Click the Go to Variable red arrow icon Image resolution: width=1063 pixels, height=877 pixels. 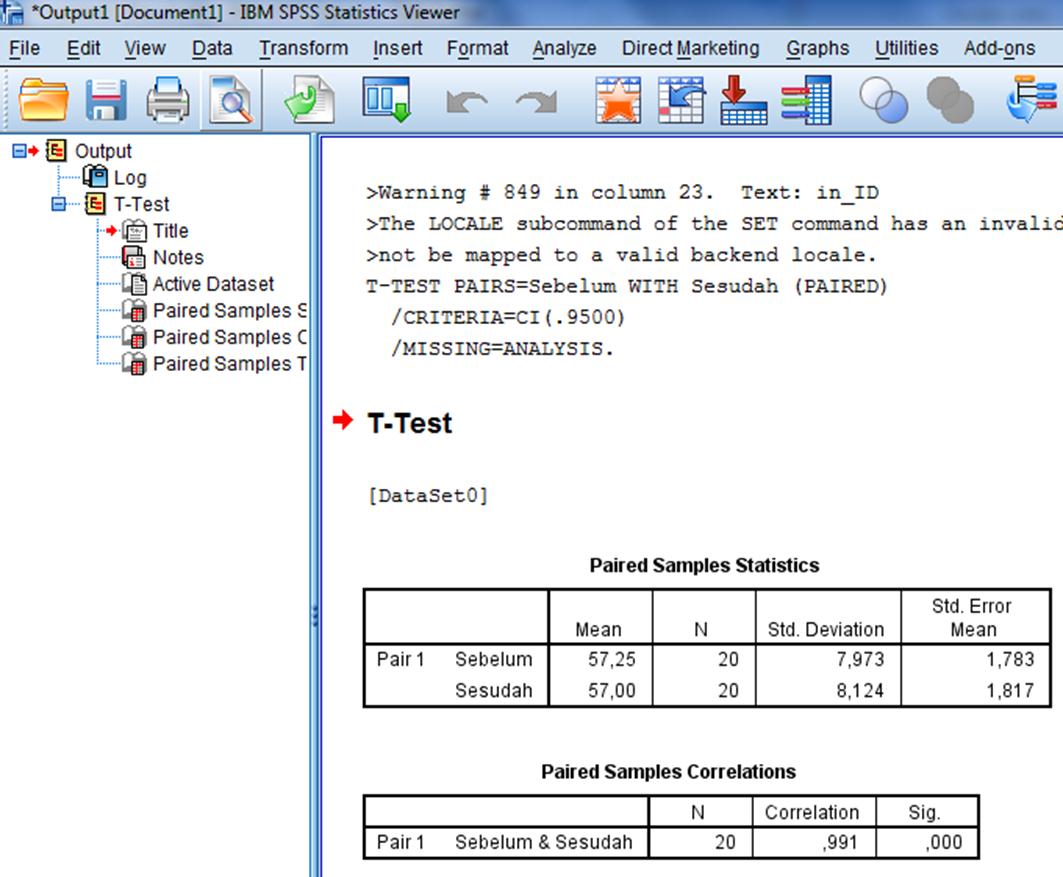click(x=744, y=100)
